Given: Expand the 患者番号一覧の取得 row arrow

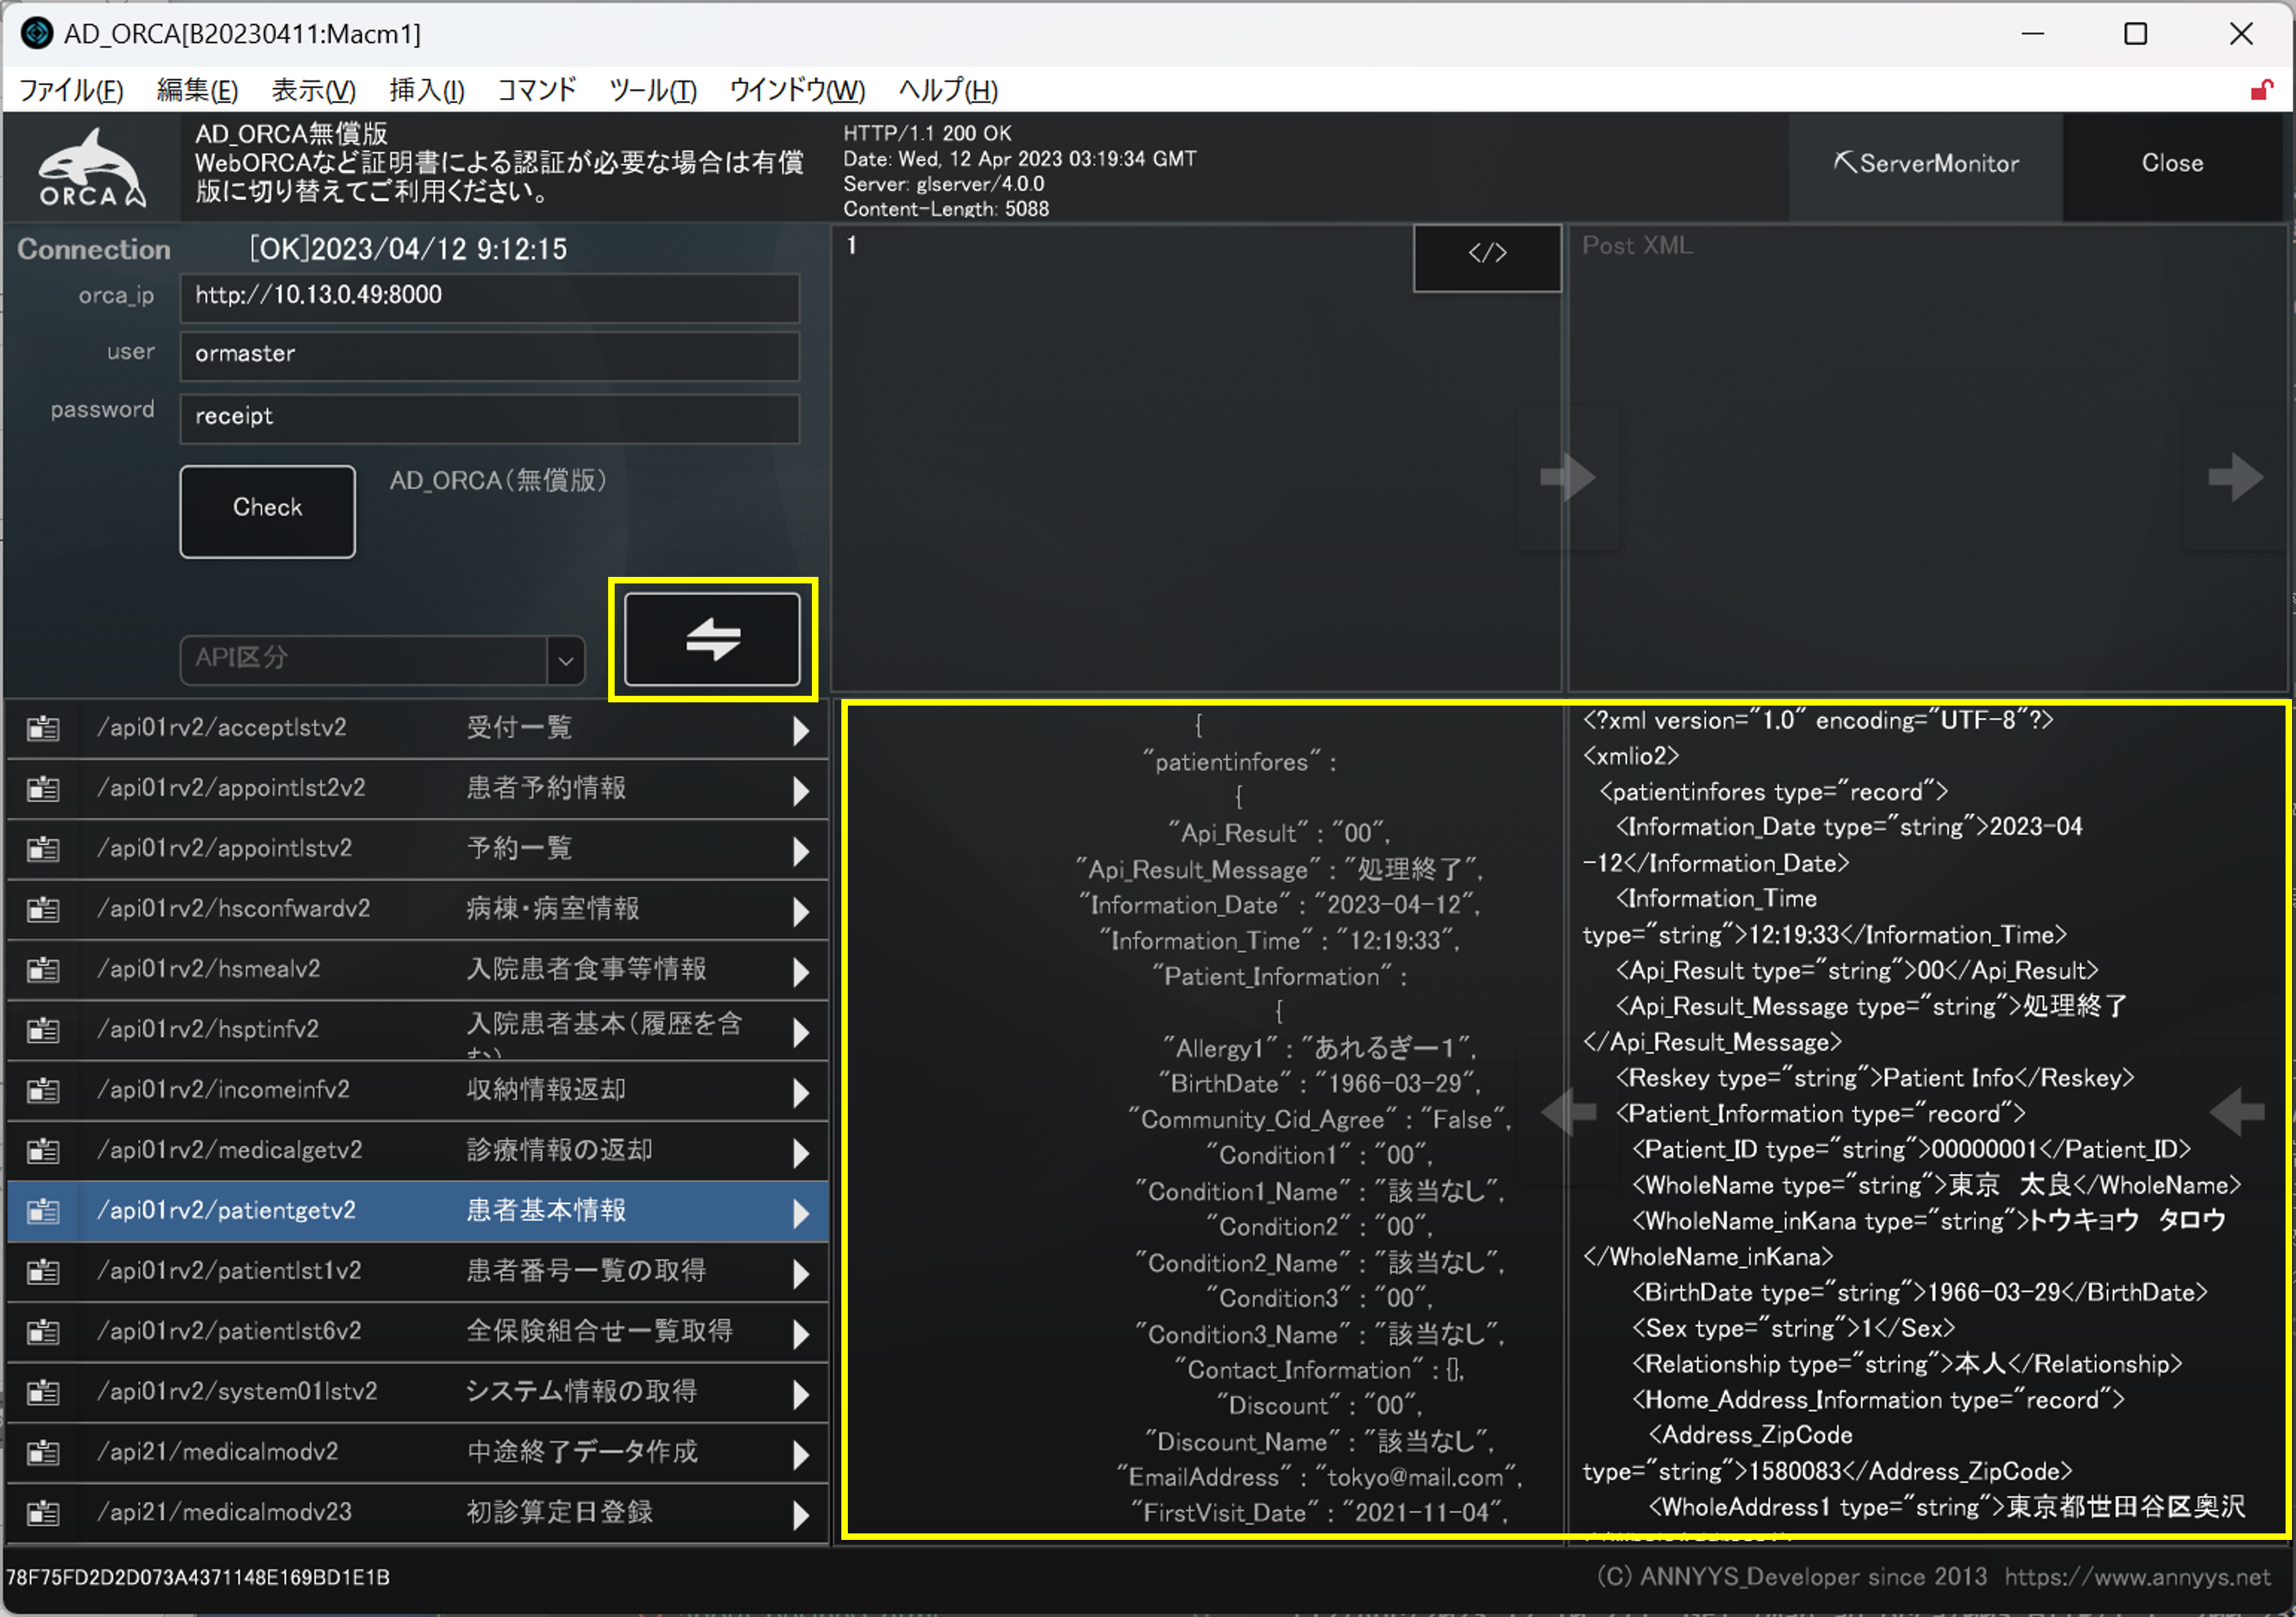Looking at the screenshot, I should tap(801, 1273).
